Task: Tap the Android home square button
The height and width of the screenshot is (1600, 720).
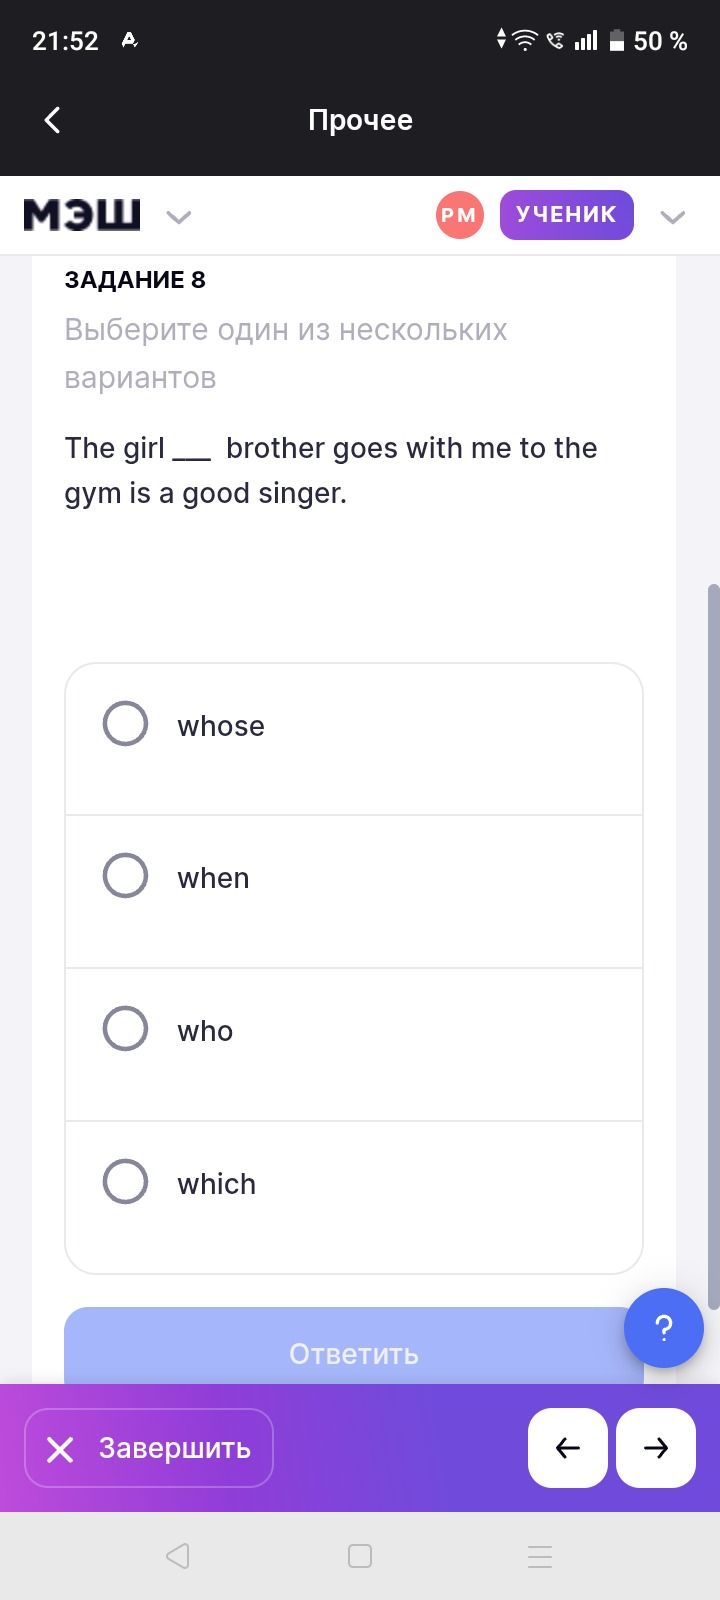Action: pos(360,1556)
